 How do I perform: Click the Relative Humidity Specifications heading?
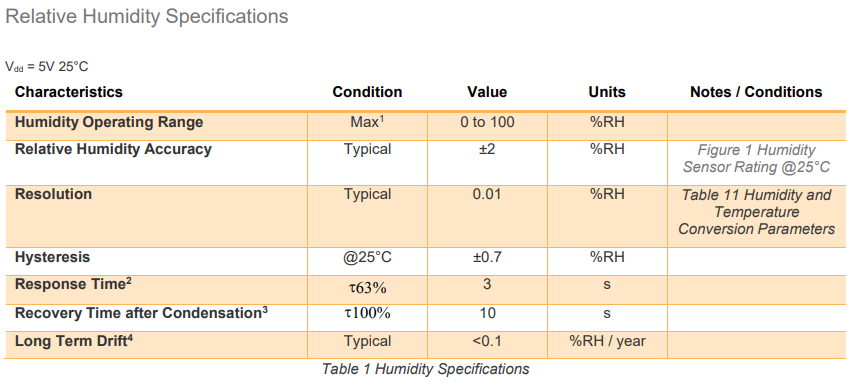[147, 16]
